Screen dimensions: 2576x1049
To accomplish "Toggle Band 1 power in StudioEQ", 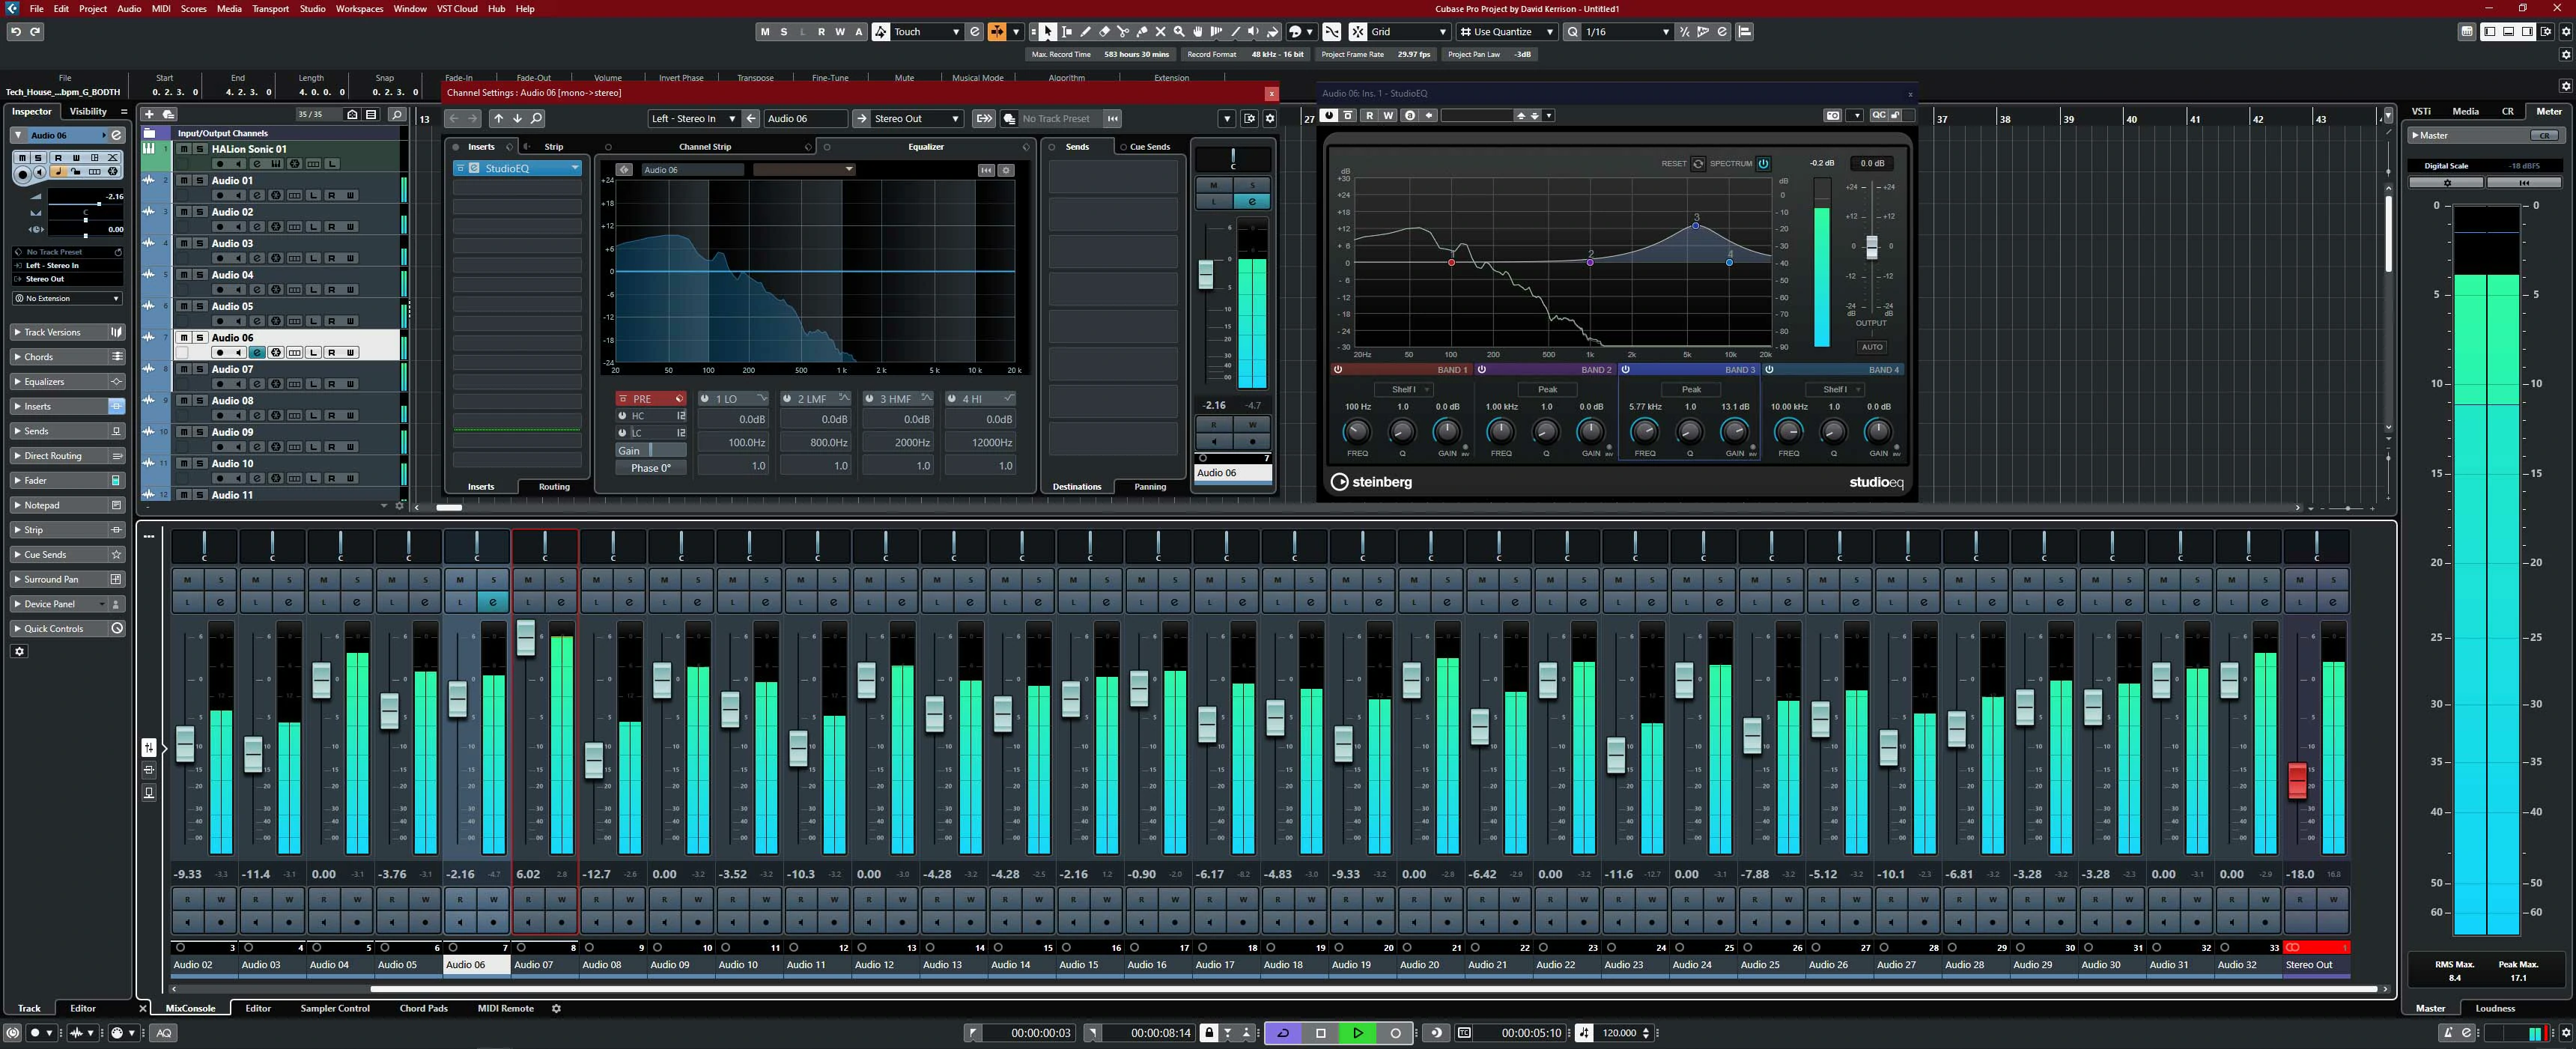I will point(1337,369).
